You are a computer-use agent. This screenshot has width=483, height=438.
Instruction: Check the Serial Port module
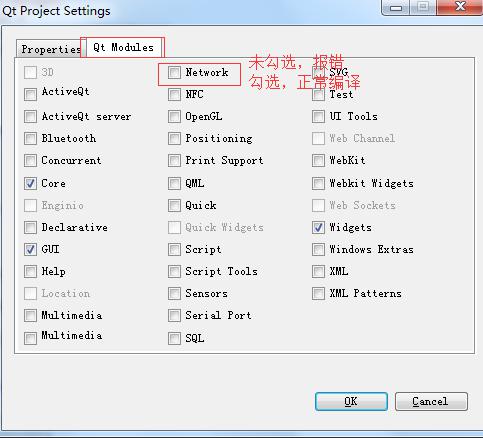pyautogui.click(x=174, y=315)
